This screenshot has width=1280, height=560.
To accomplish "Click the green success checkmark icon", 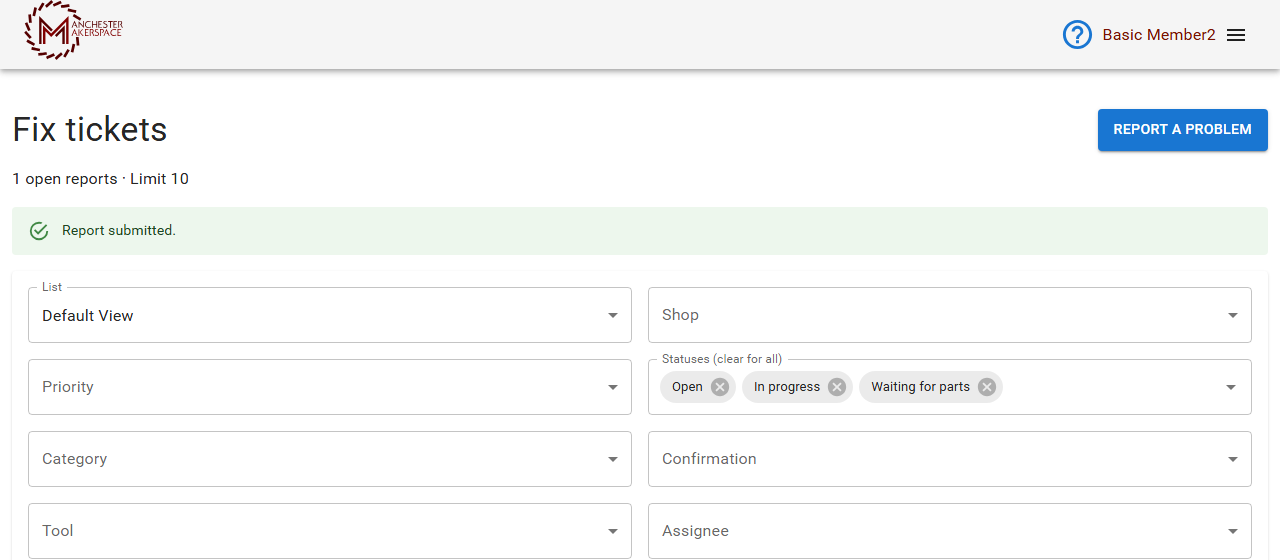I will point(39,231).
